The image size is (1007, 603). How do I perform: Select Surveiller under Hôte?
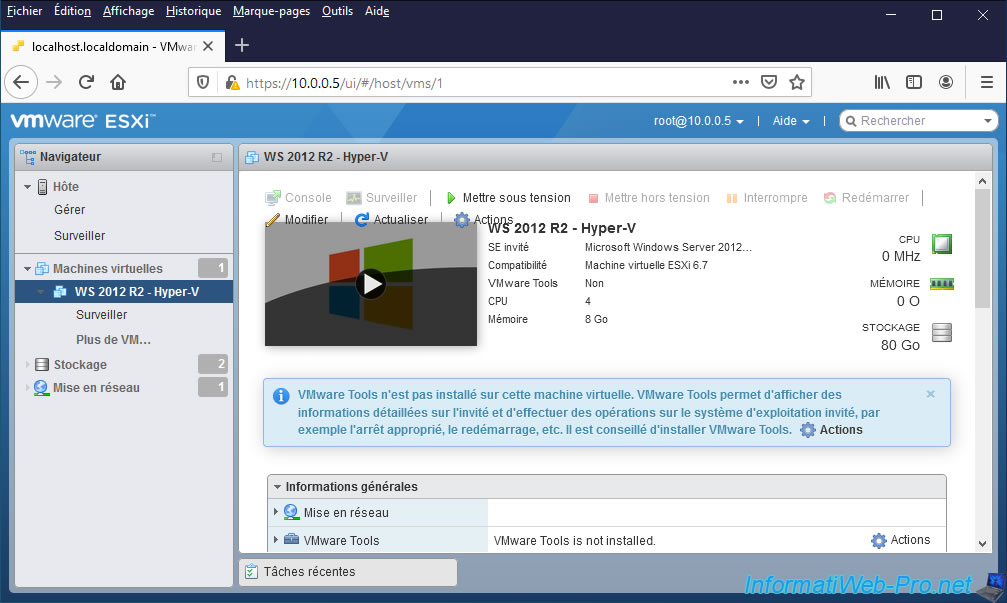tap(80, 236)
